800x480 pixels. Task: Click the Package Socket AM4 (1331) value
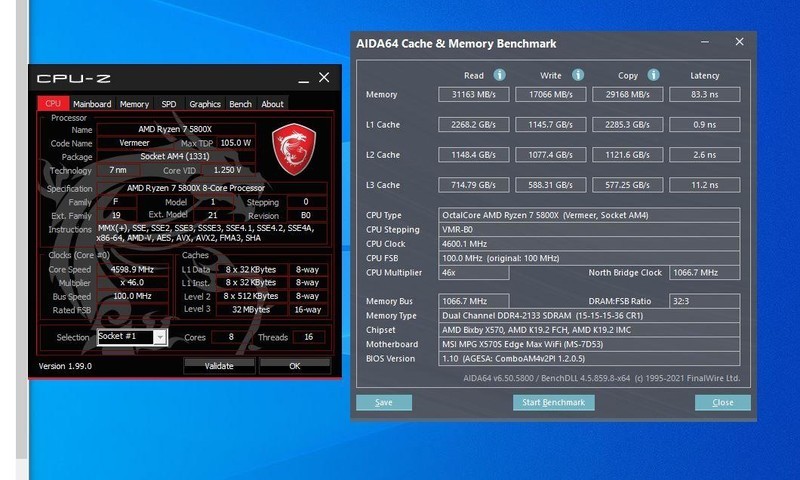[176, 157]
